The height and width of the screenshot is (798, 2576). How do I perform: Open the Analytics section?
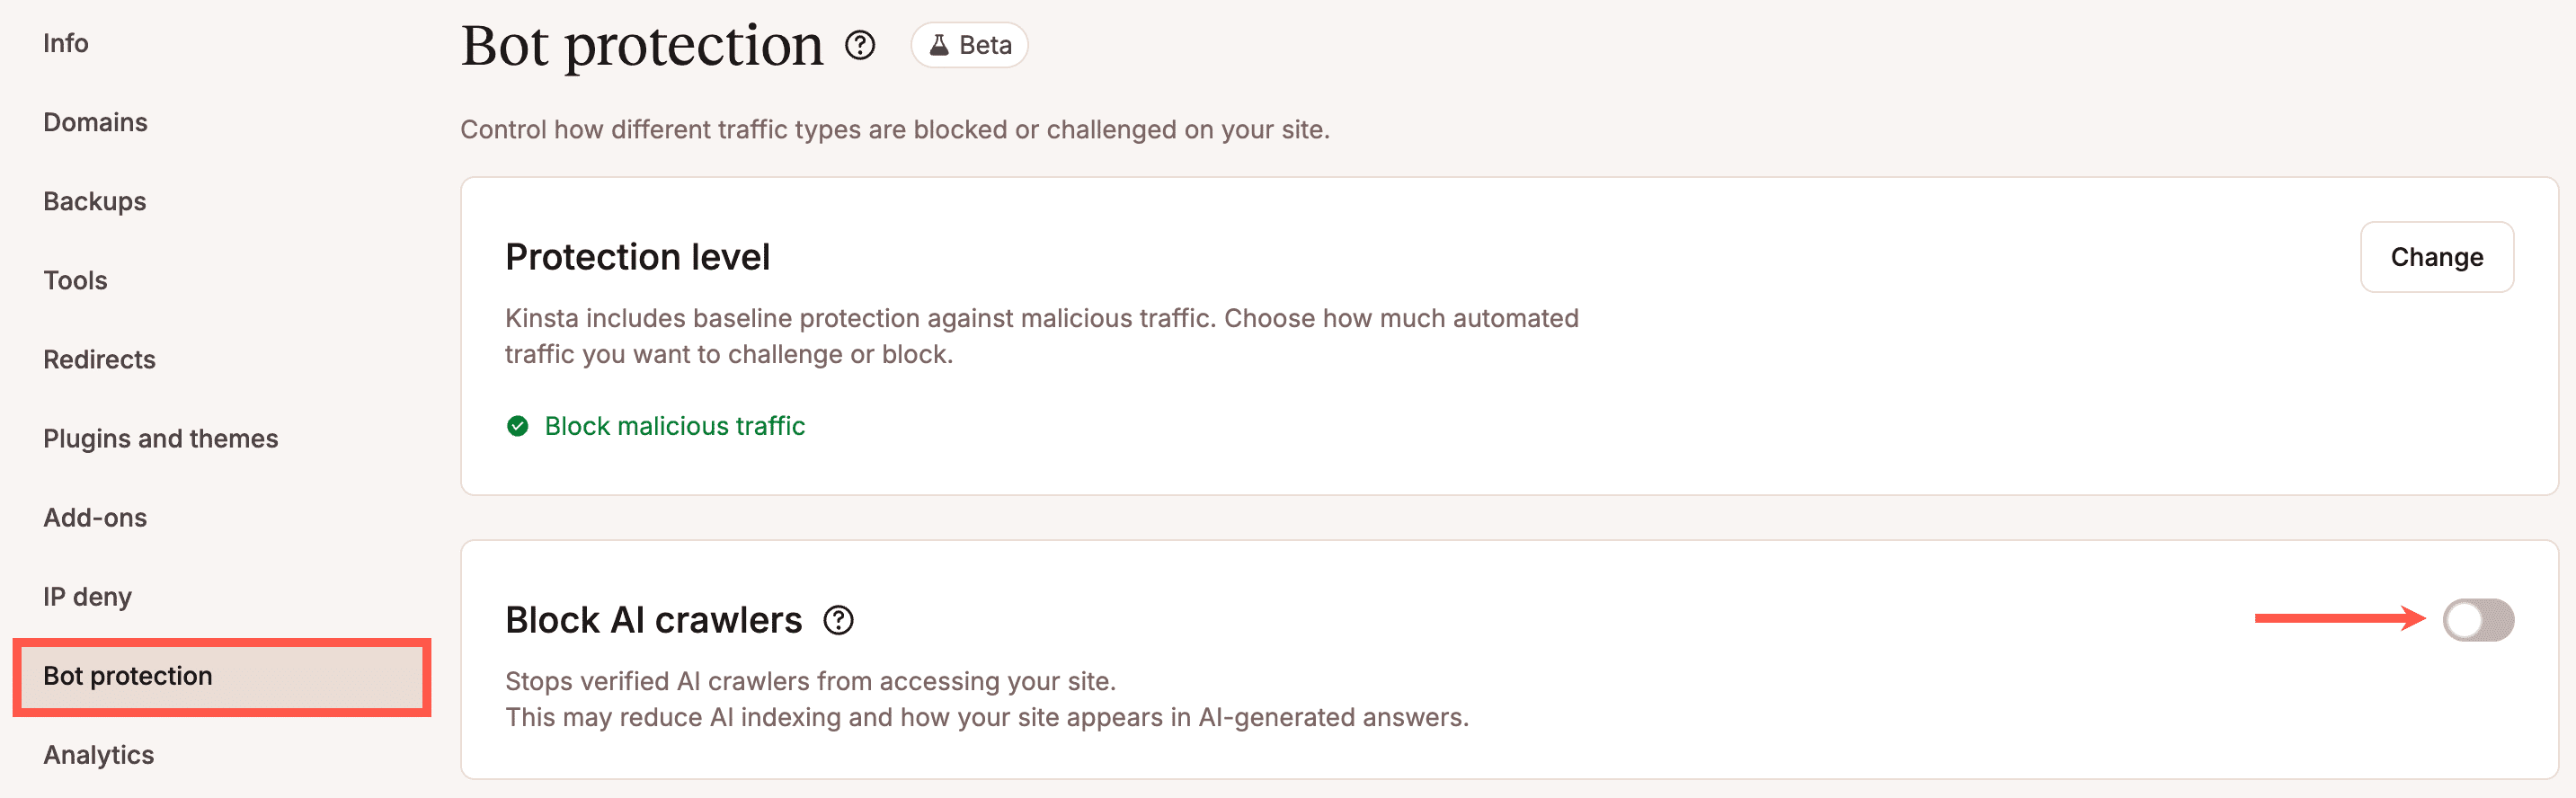[x=98, y=755]
